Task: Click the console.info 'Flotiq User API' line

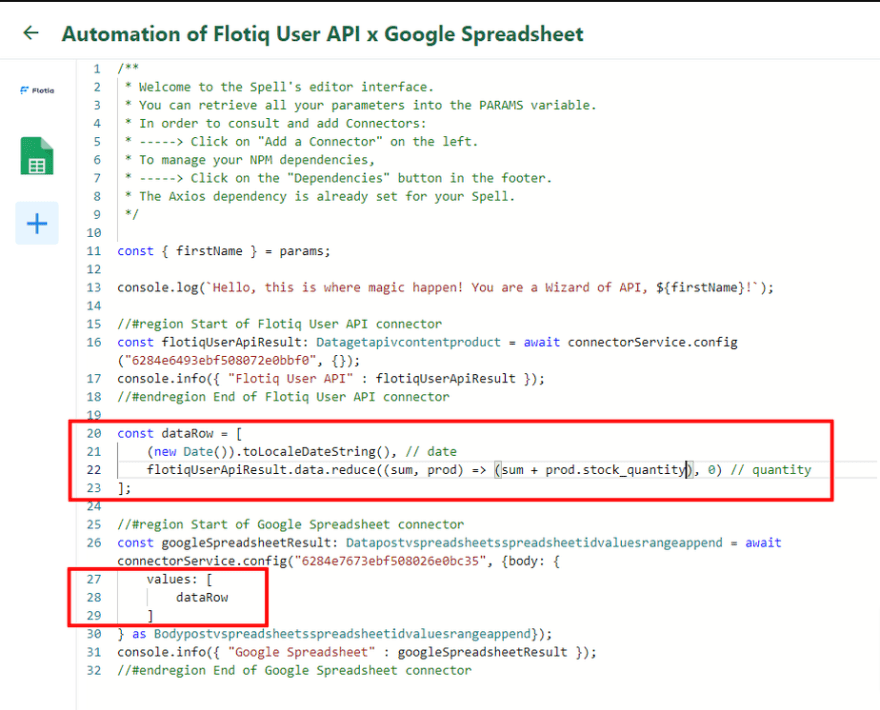Action: tap(331, 379)
